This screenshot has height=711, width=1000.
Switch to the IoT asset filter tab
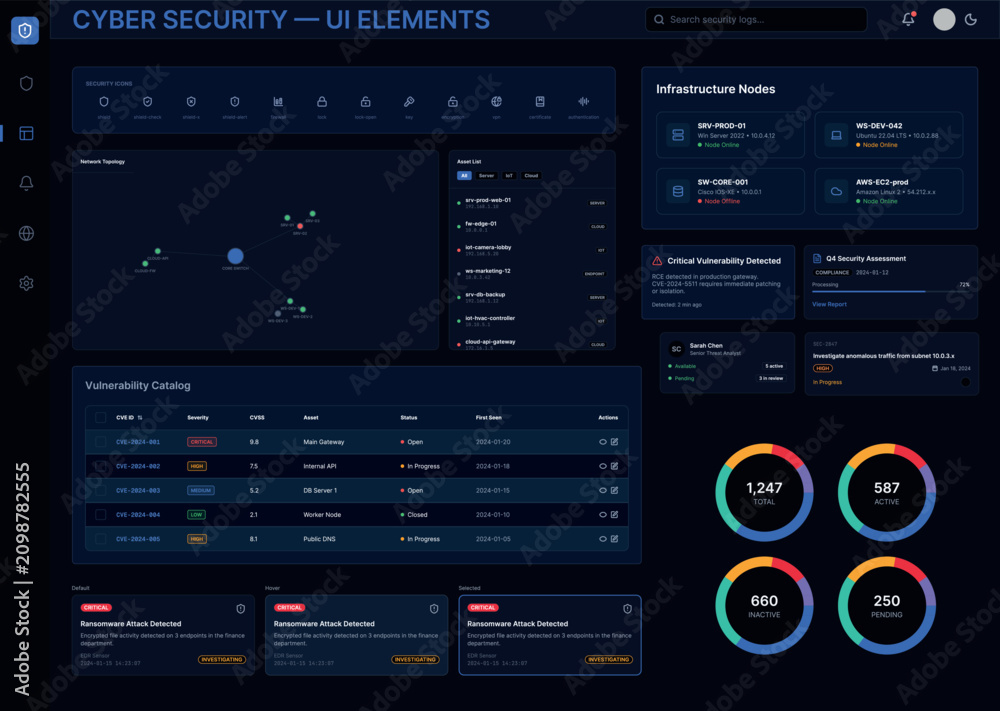coord(509,175)
